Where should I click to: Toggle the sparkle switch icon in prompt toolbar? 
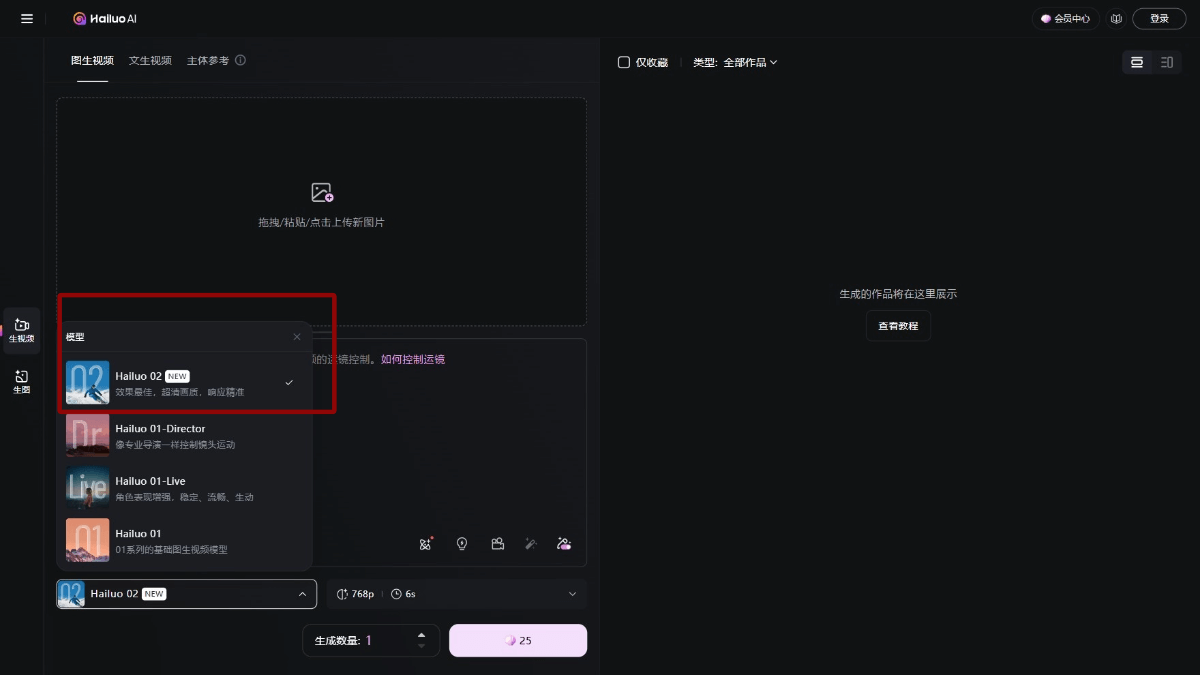[564, 543]
